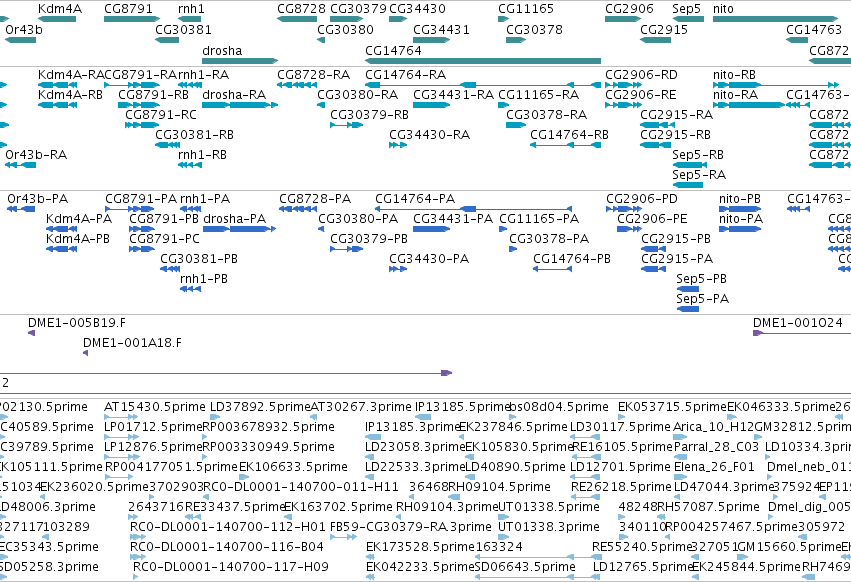Select the Elena_26_F01 feature label

(714, 467)
